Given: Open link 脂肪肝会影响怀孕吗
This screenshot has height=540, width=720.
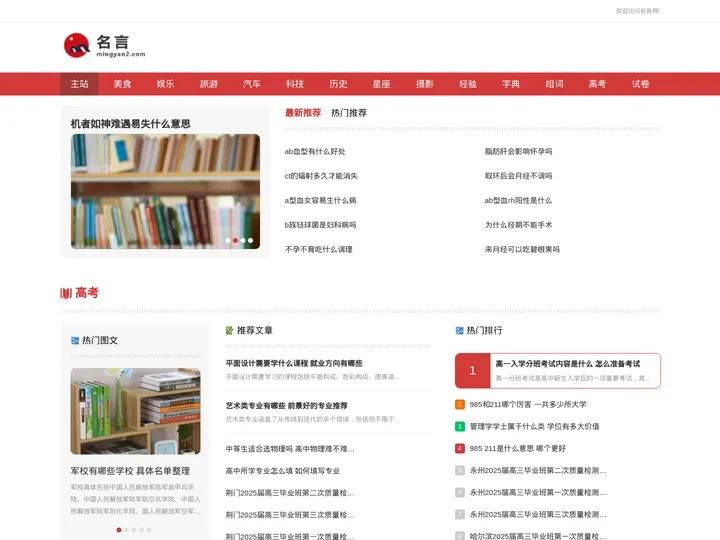Looking at the screenshot, I should (x=518, y=152).
